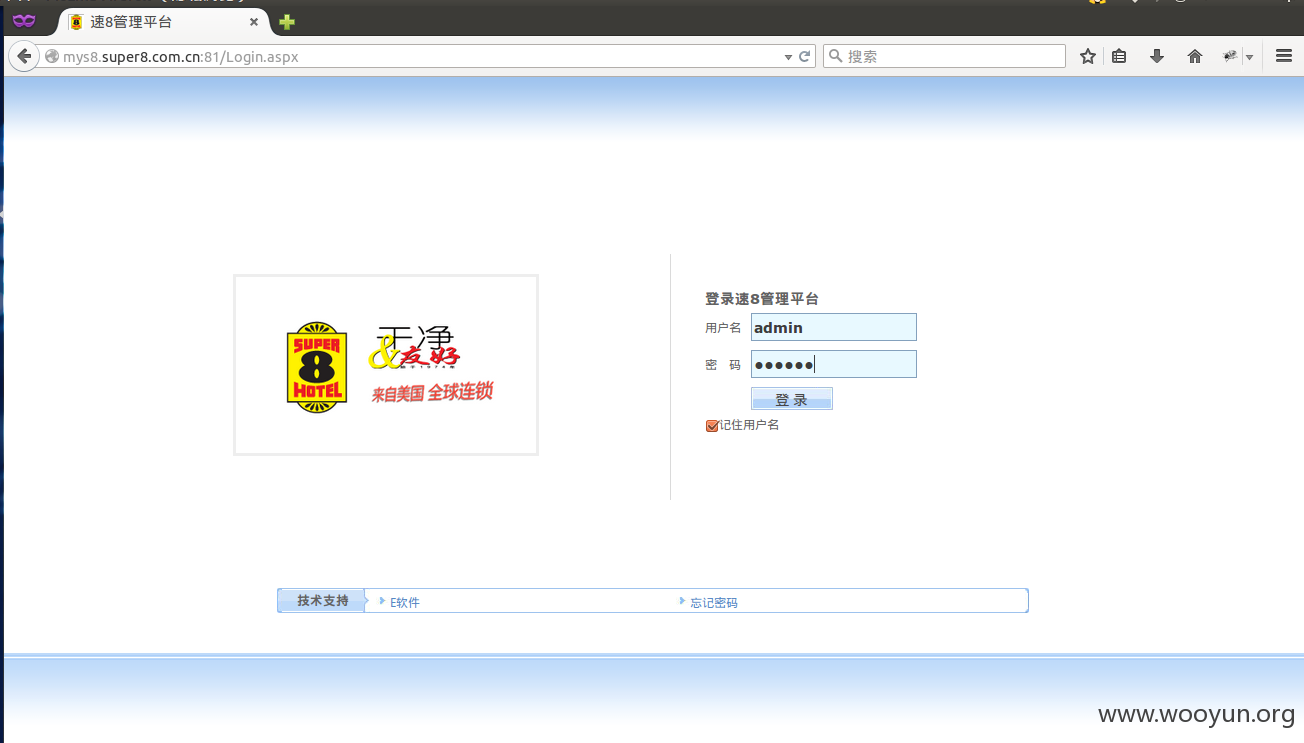Click the globe site identity icon

tap(52, 57)
